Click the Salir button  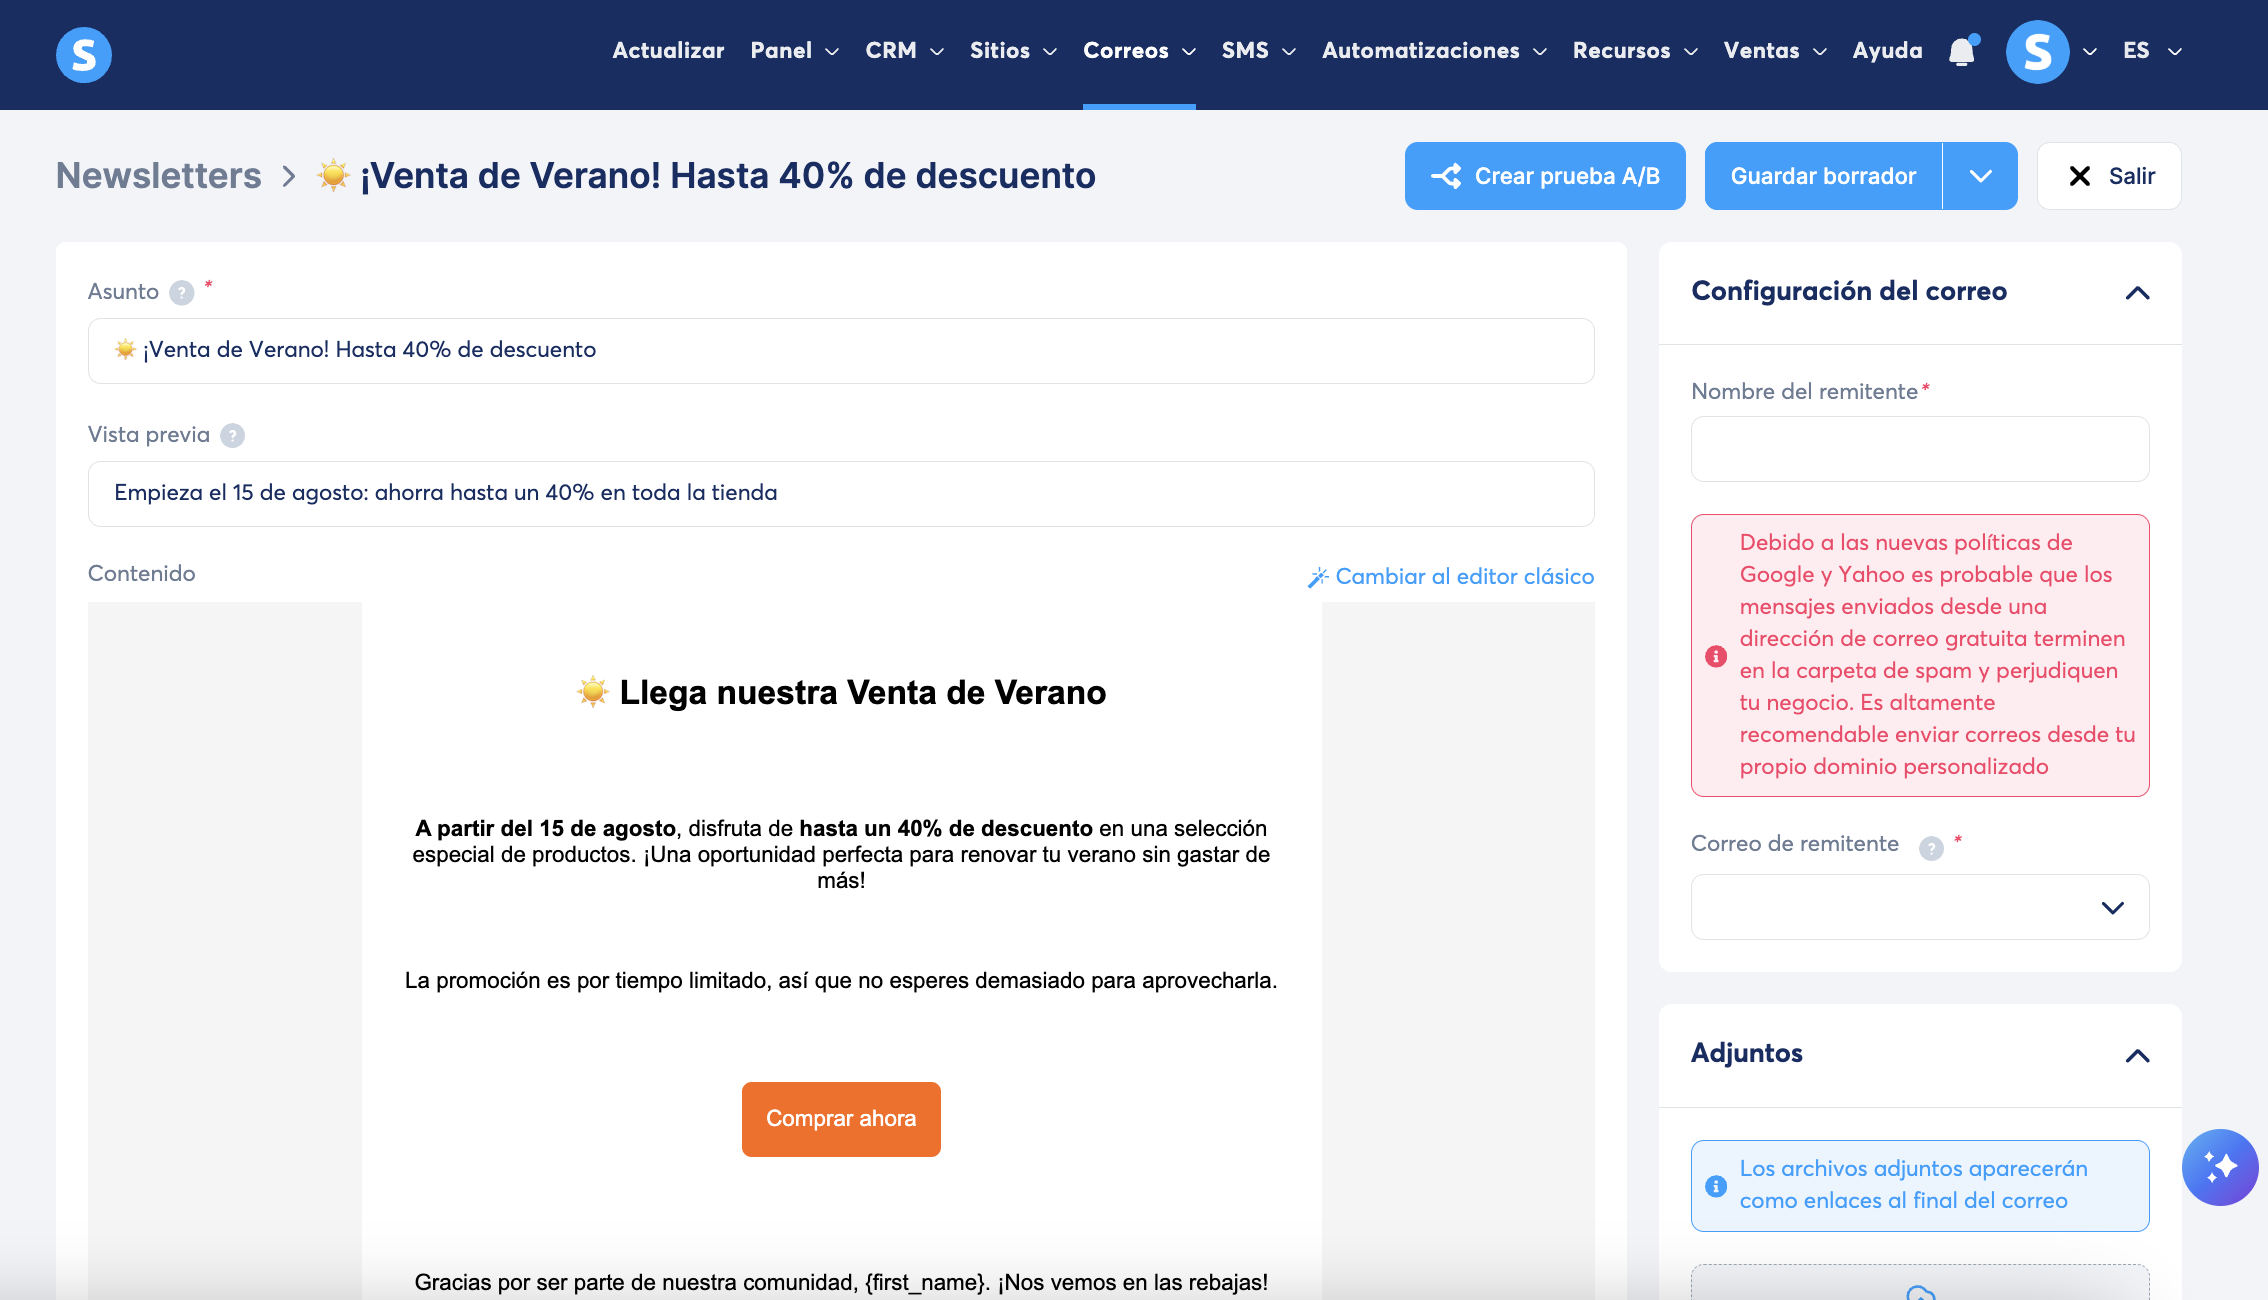tap(2109, 176)
